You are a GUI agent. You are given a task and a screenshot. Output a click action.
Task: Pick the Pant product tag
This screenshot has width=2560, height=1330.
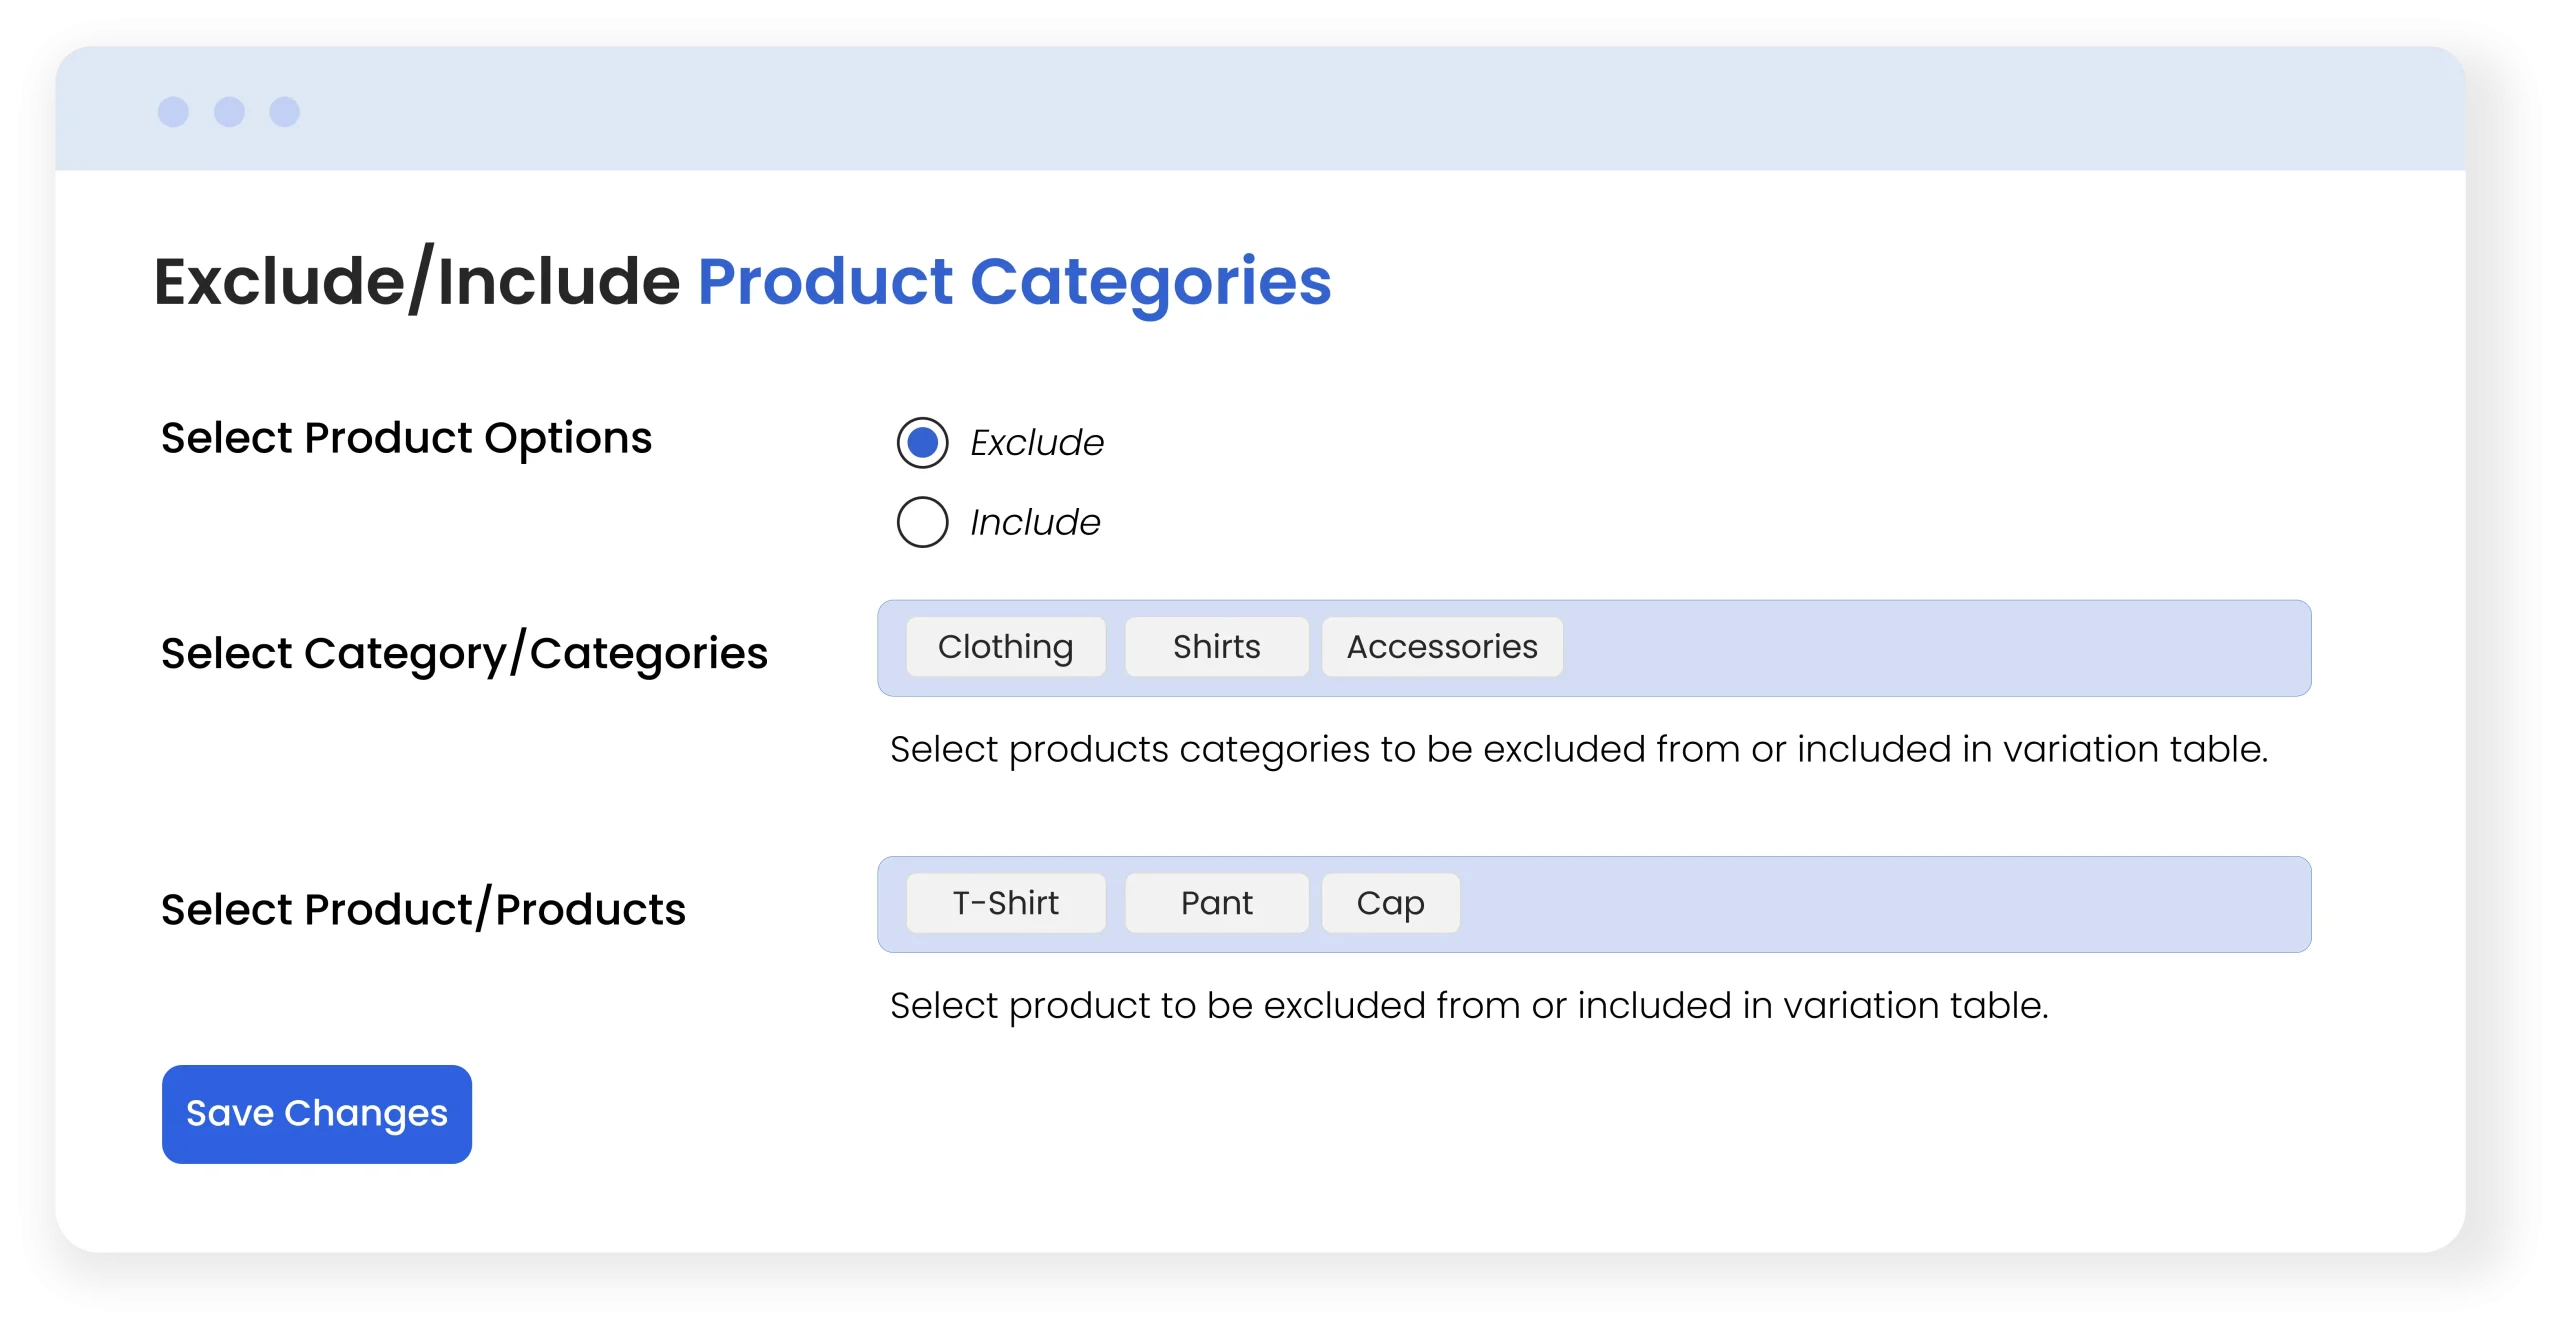(x=1216, y=903)
